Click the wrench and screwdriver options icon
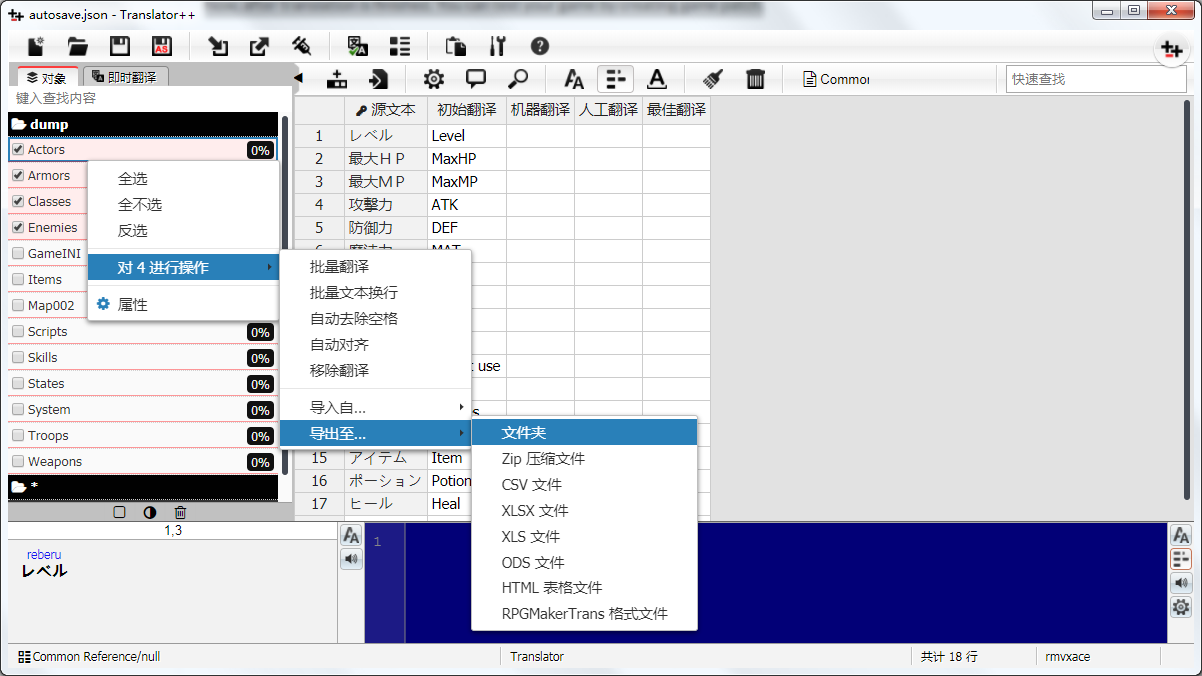The height and width of the screenshot is (676, 1202). tap(498, 46)
